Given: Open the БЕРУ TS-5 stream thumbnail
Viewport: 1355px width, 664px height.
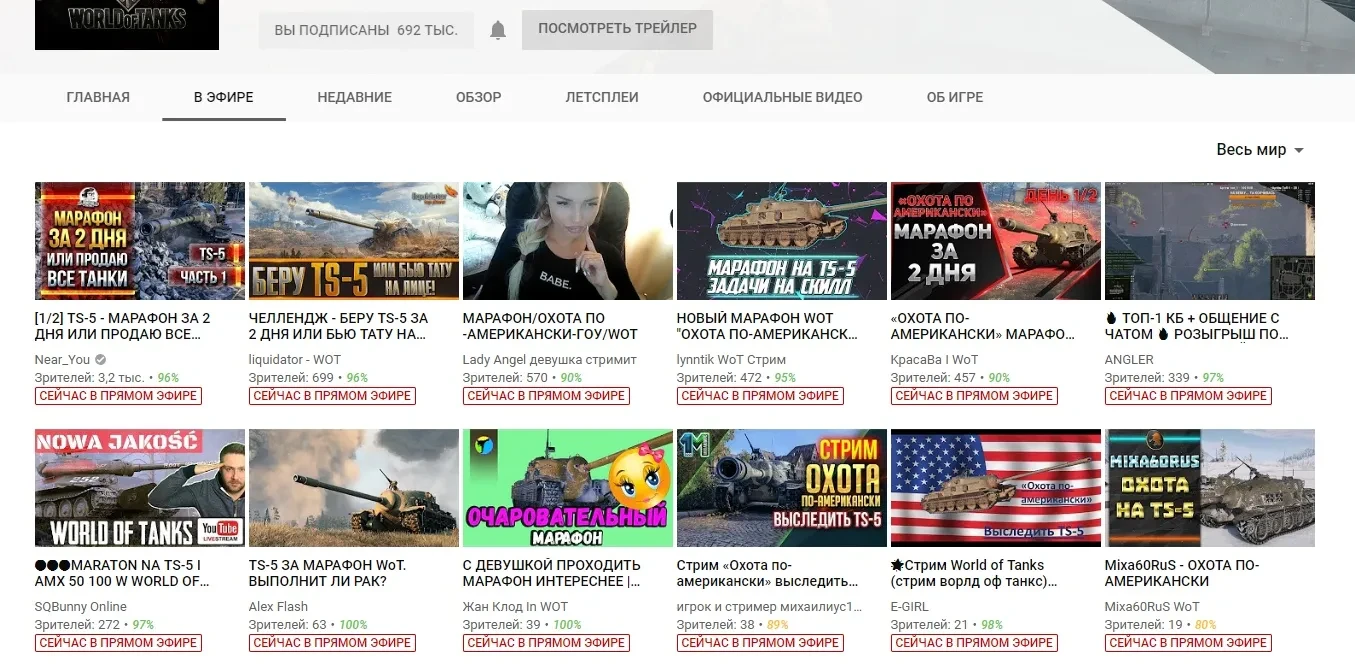Looking at the screenshot, I should click(353, 240).
